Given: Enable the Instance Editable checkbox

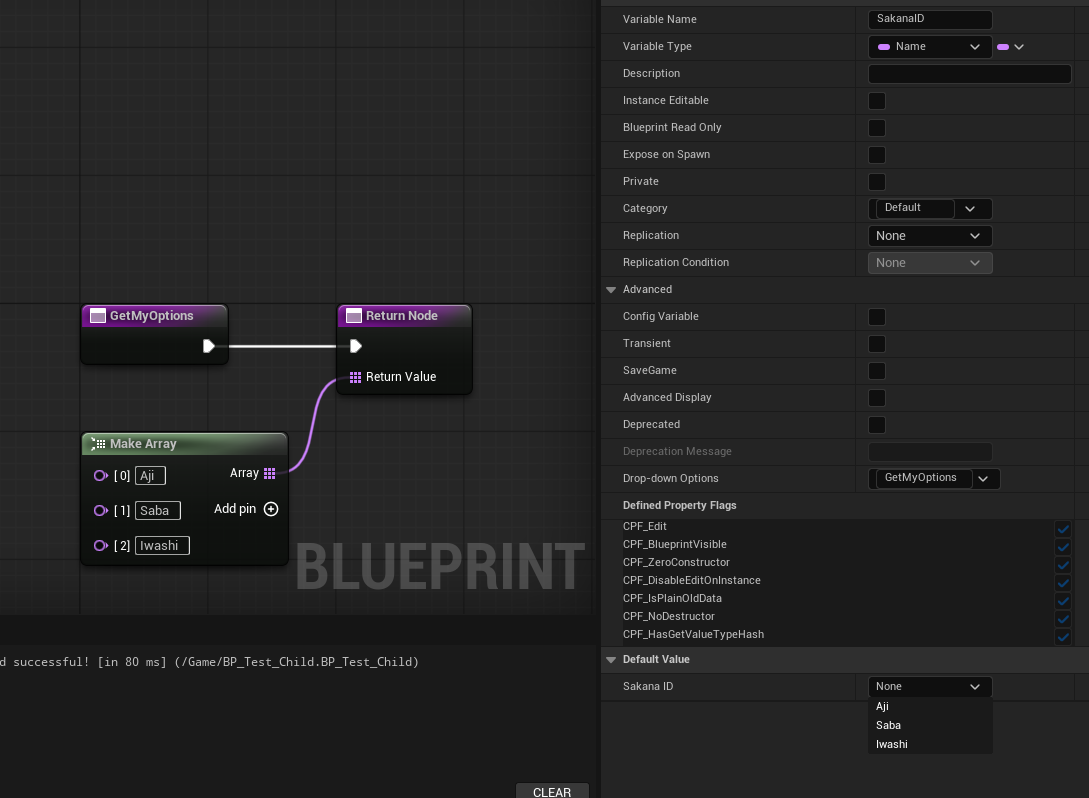Looking at the screenshot, I should coord(877,101).
